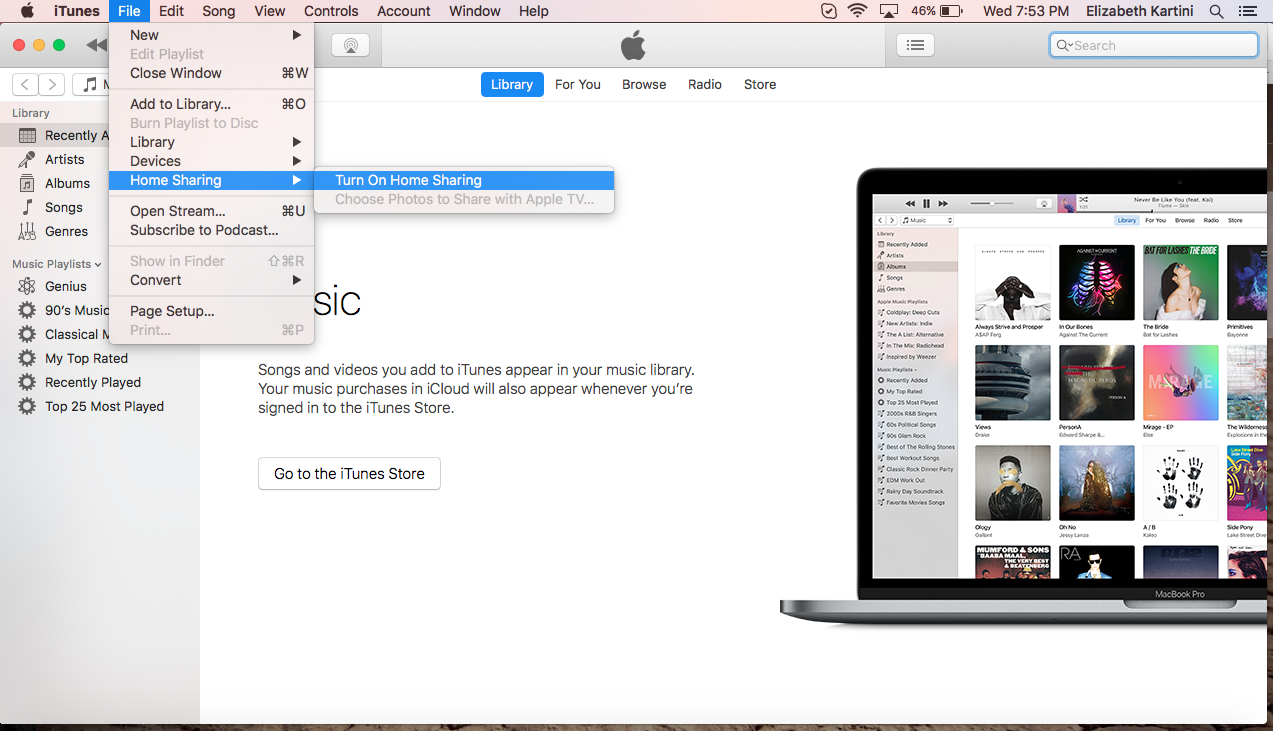This screenshot has height=731, width=1273.
Task: Click the Artists microphone icon in sidebar
Action: [27, 159]
